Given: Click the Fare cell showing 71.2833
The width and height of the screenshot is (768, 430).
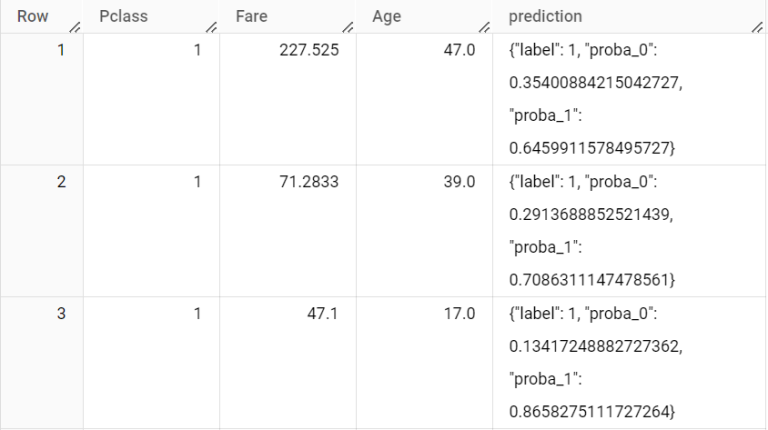Looking at the screenshot, I should click(x=308, y=181).
